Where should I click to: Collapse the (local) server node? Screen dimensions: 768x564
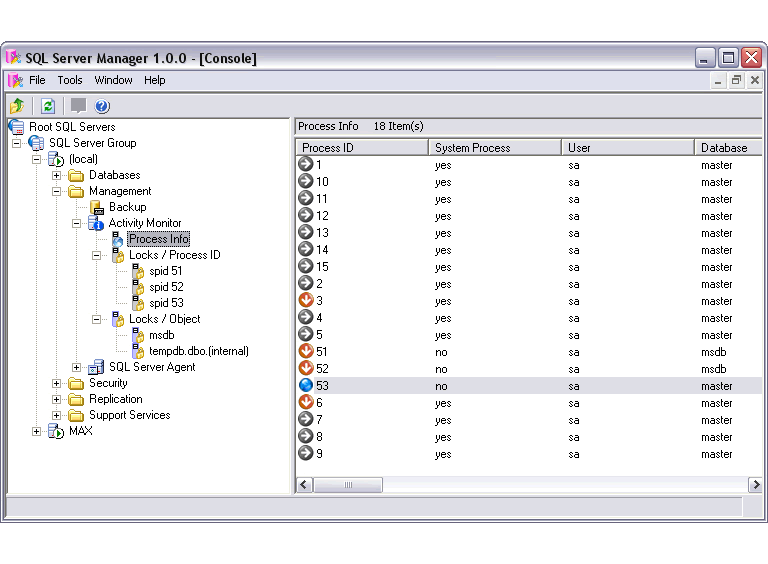pos(37,160)
